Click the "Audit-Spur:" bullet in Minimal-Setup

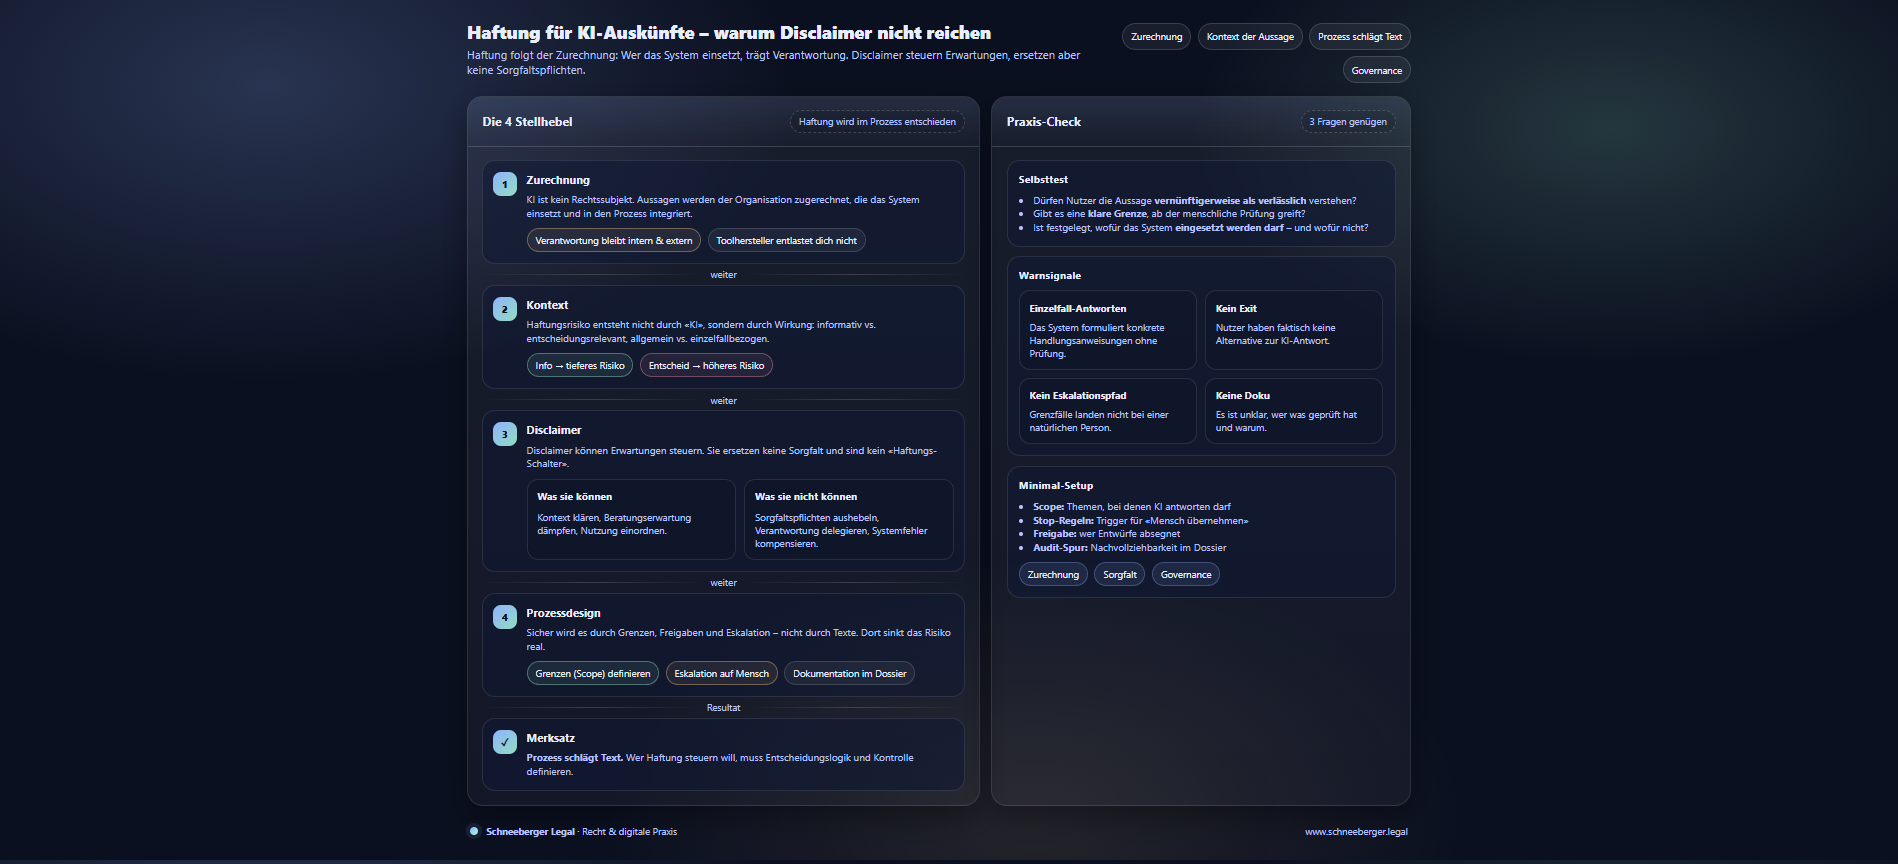(x=1129, y=548)
